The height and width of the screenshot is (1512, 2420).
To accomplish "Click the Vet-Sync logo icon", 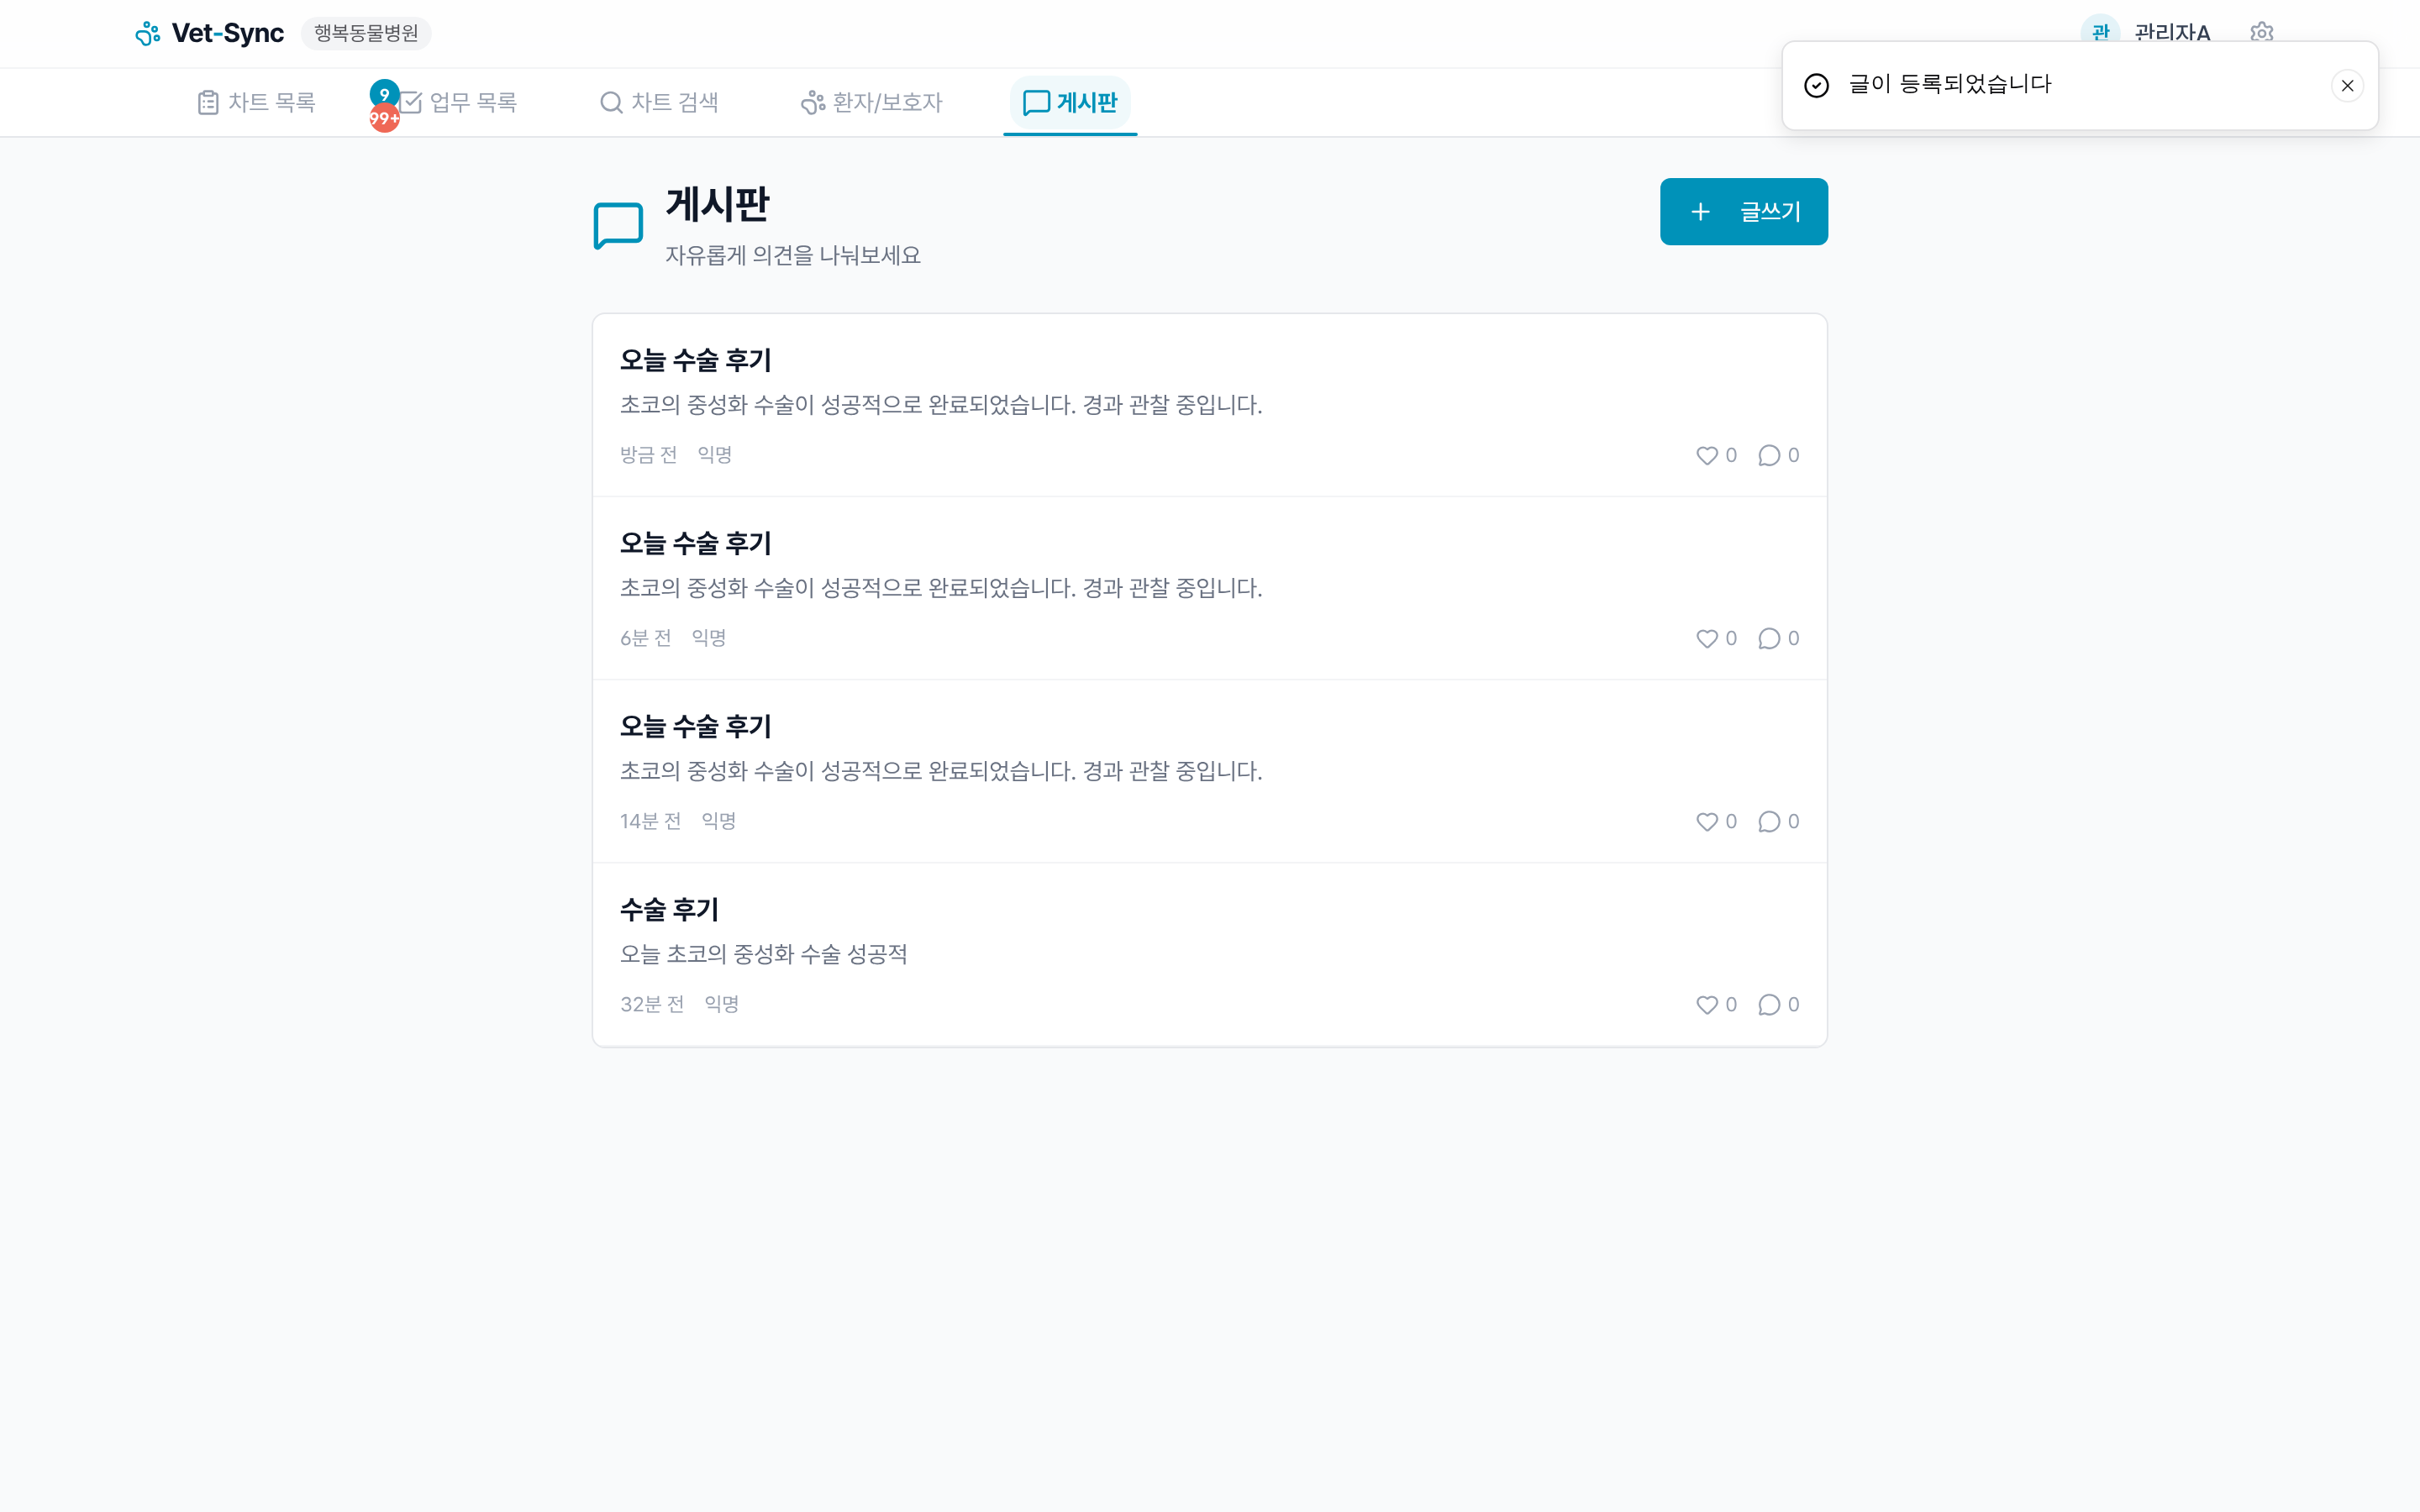I will point(148,32).
